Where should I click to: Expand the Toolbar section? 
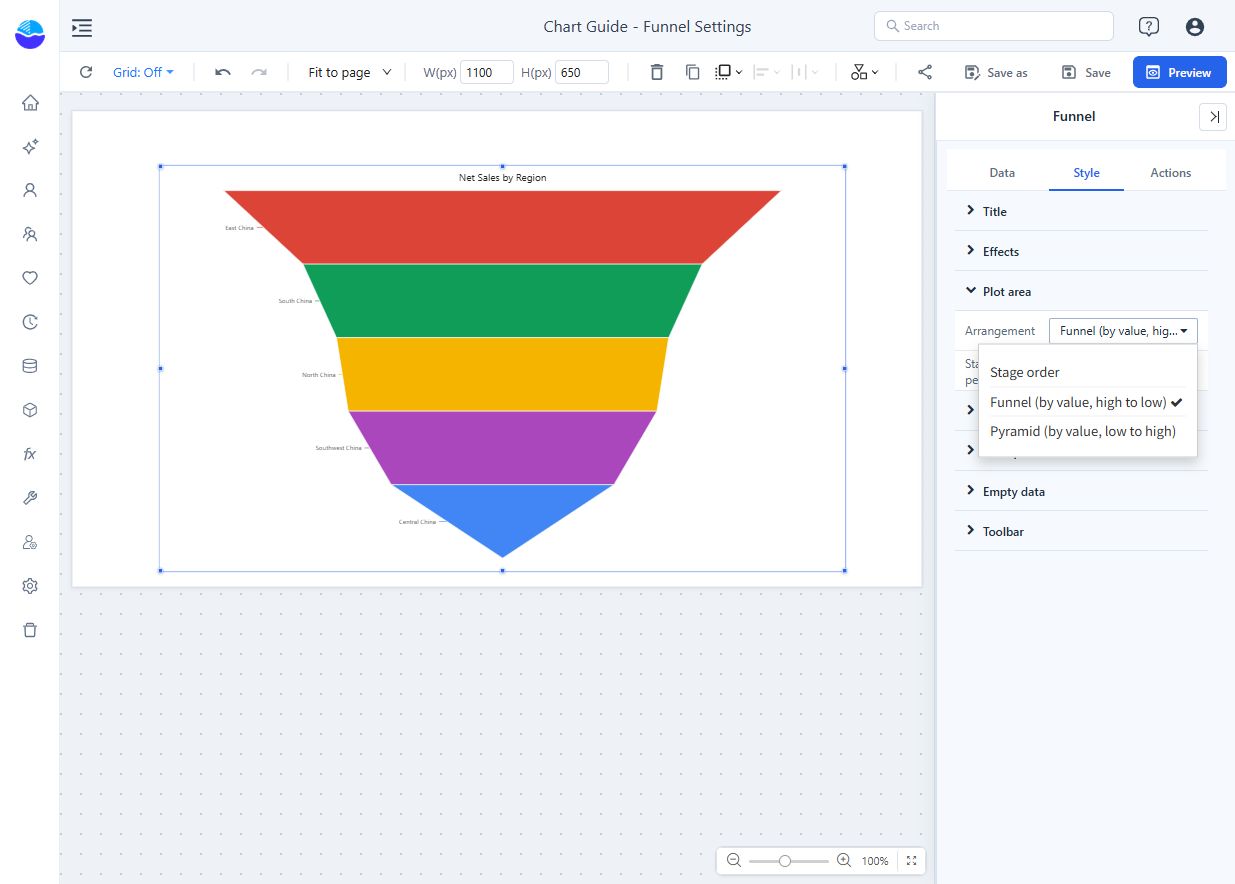[1081, 531]
